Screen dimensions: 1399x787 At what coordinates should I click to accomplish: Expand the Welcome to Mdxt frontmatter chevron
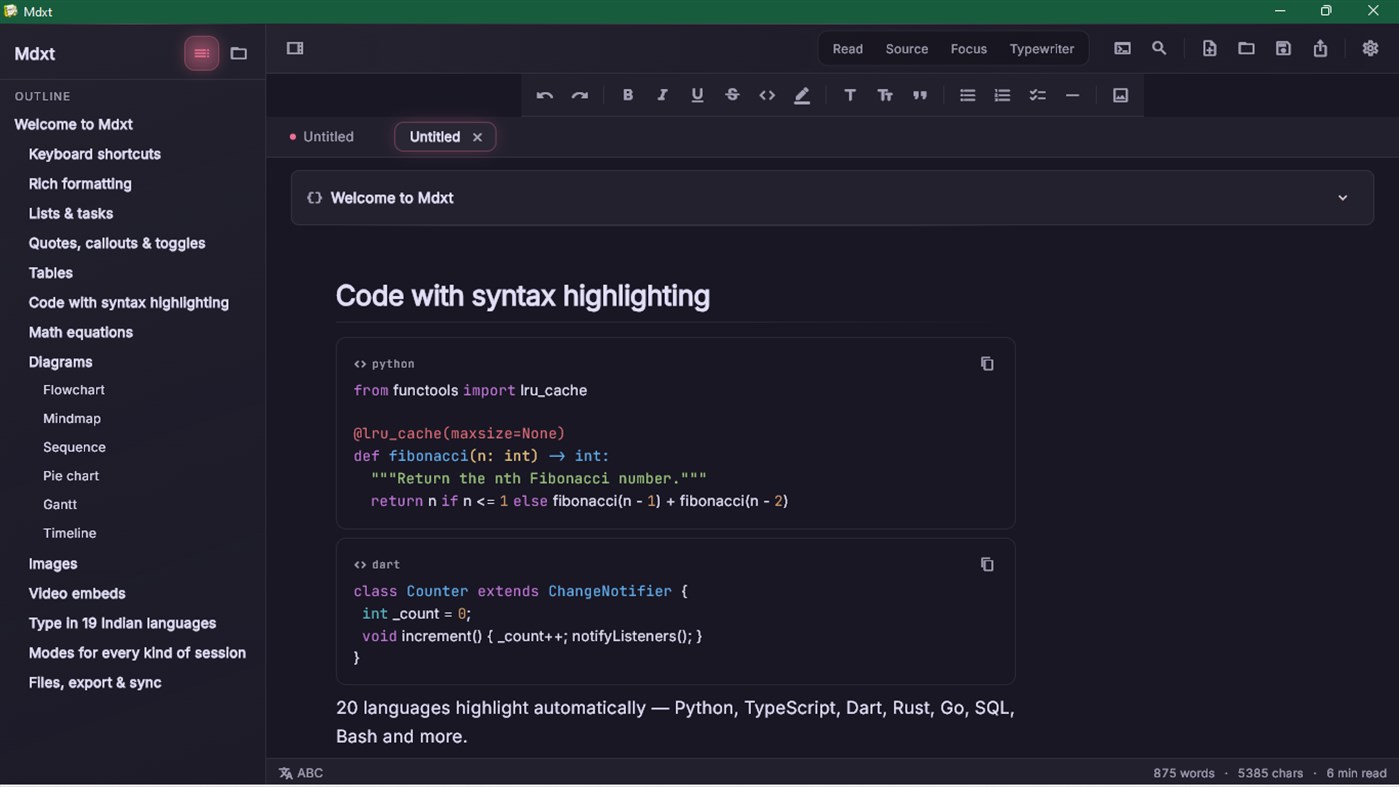(1343, 198)
